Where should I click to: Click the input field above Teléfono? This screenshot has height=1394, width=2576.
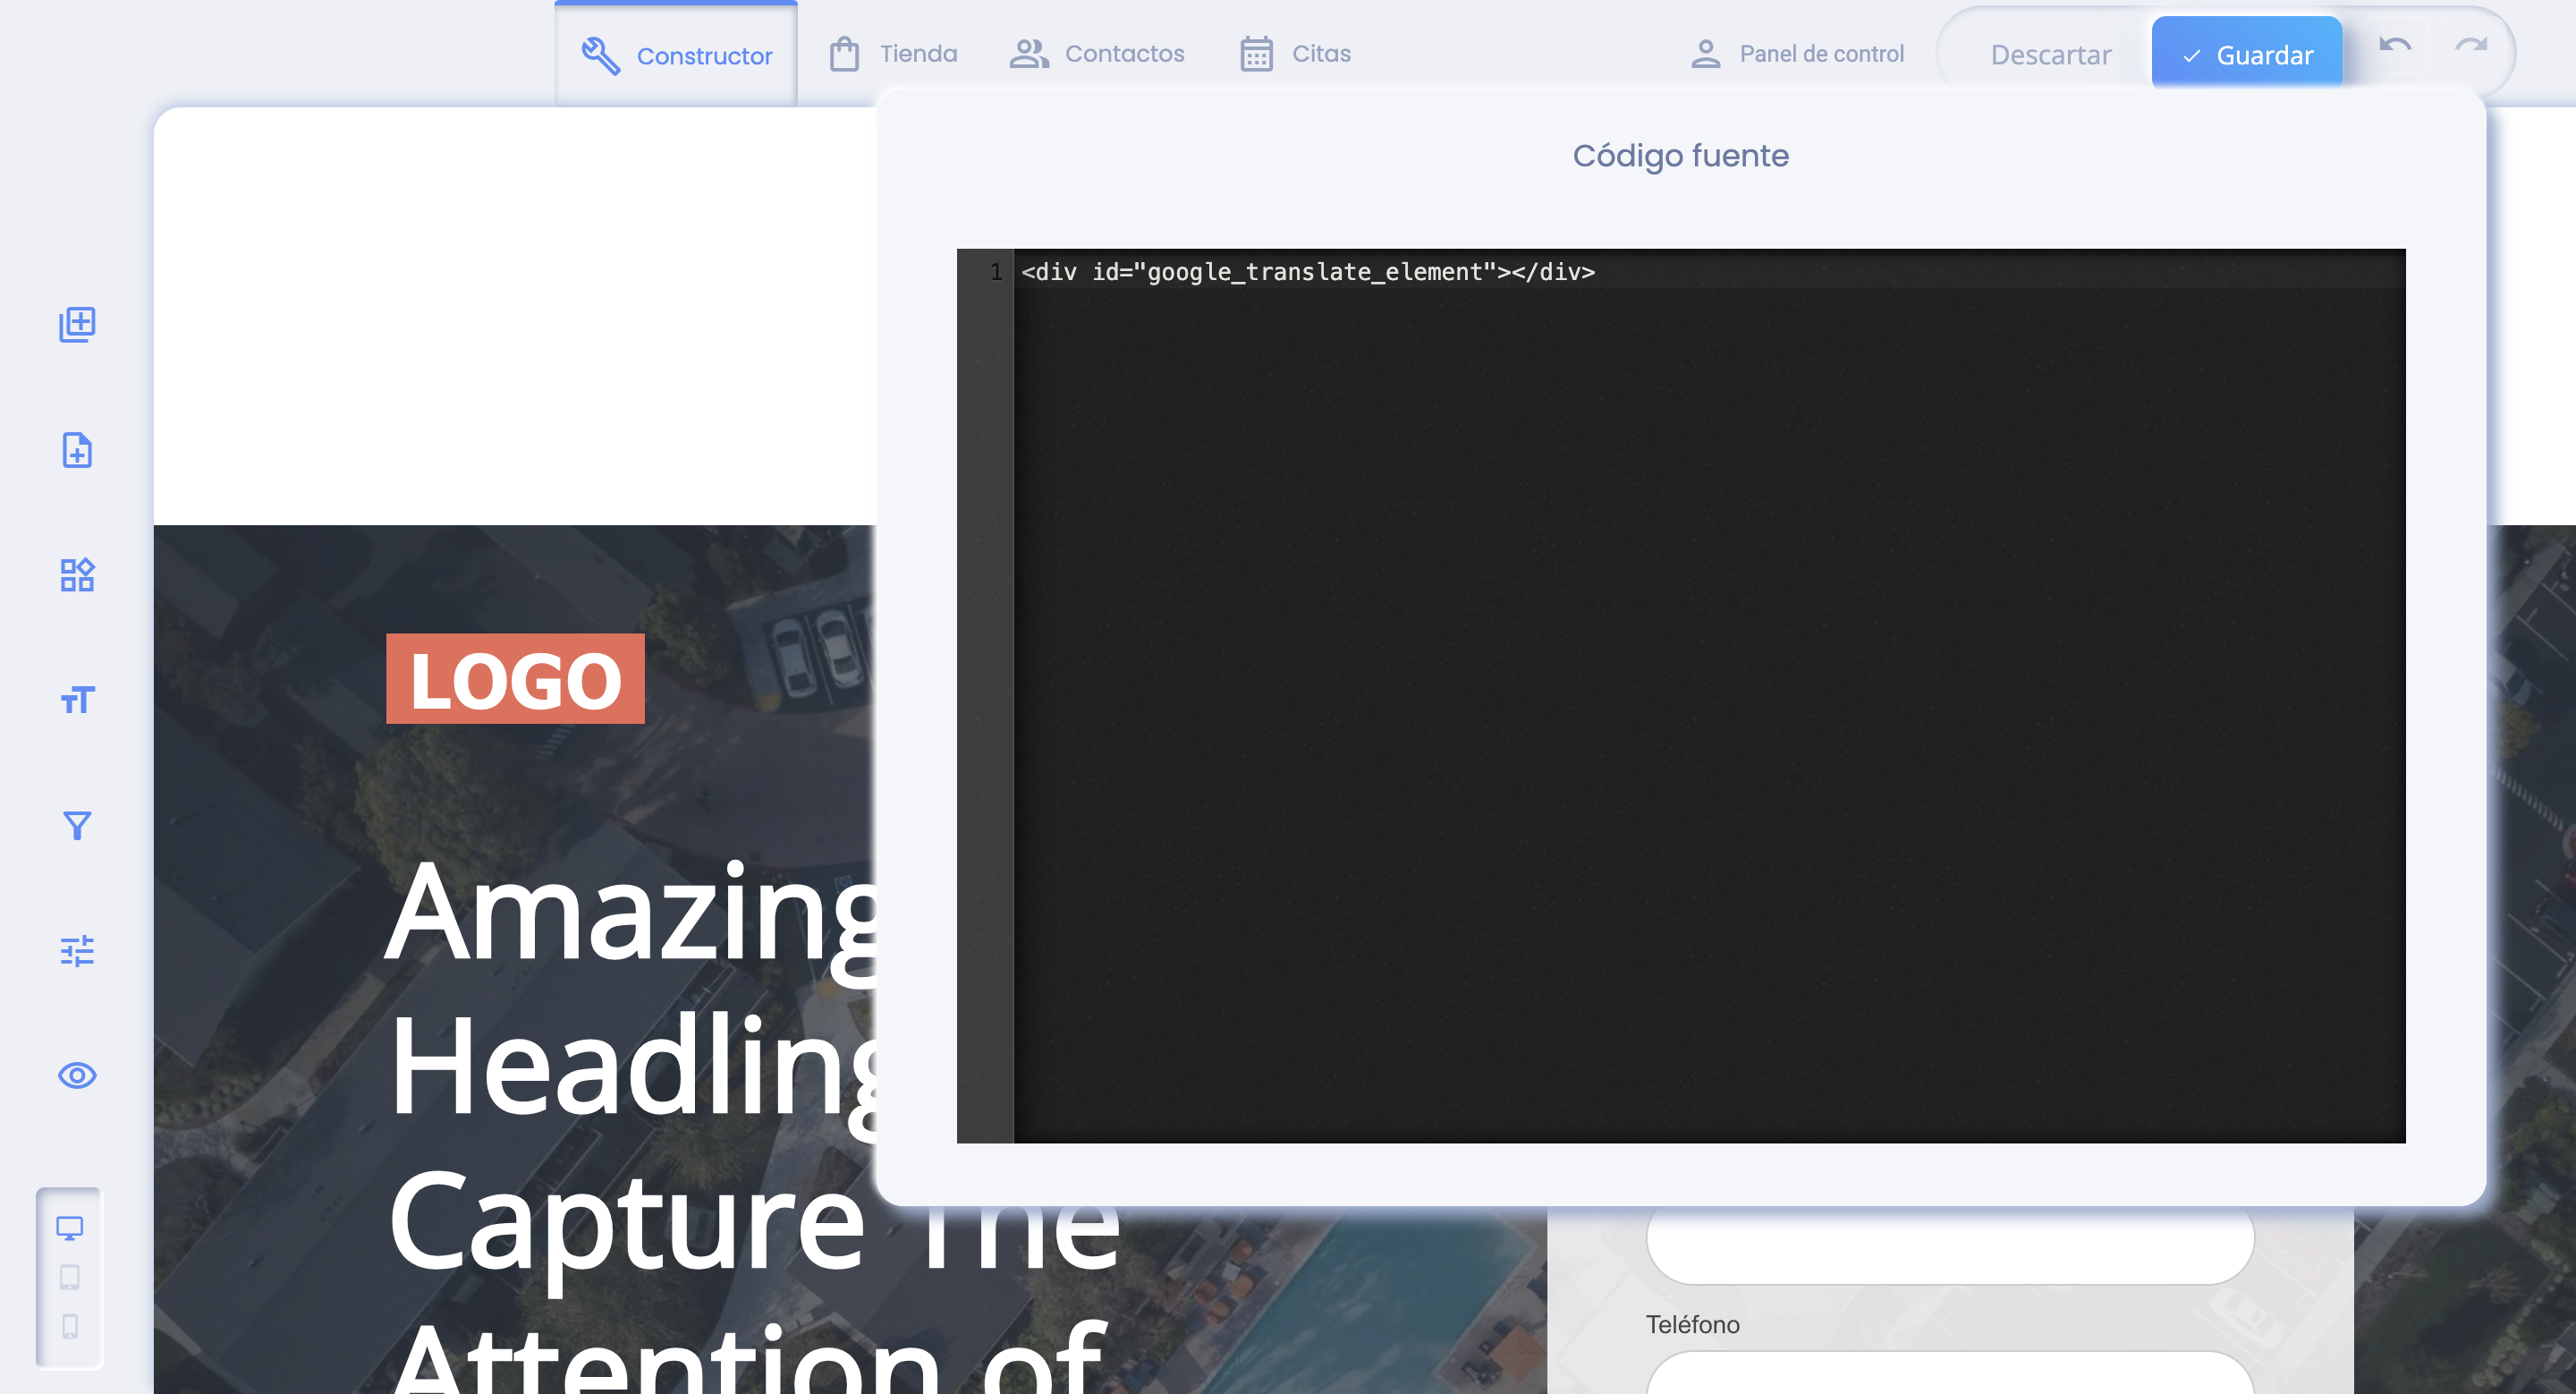[1949, 1245]
